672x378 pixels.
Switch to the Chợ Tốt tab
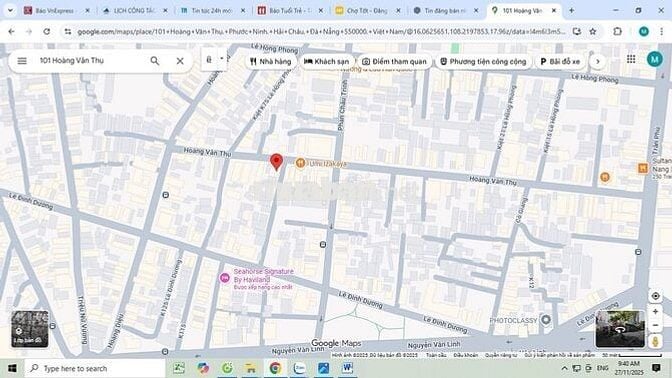coord(366,10)
